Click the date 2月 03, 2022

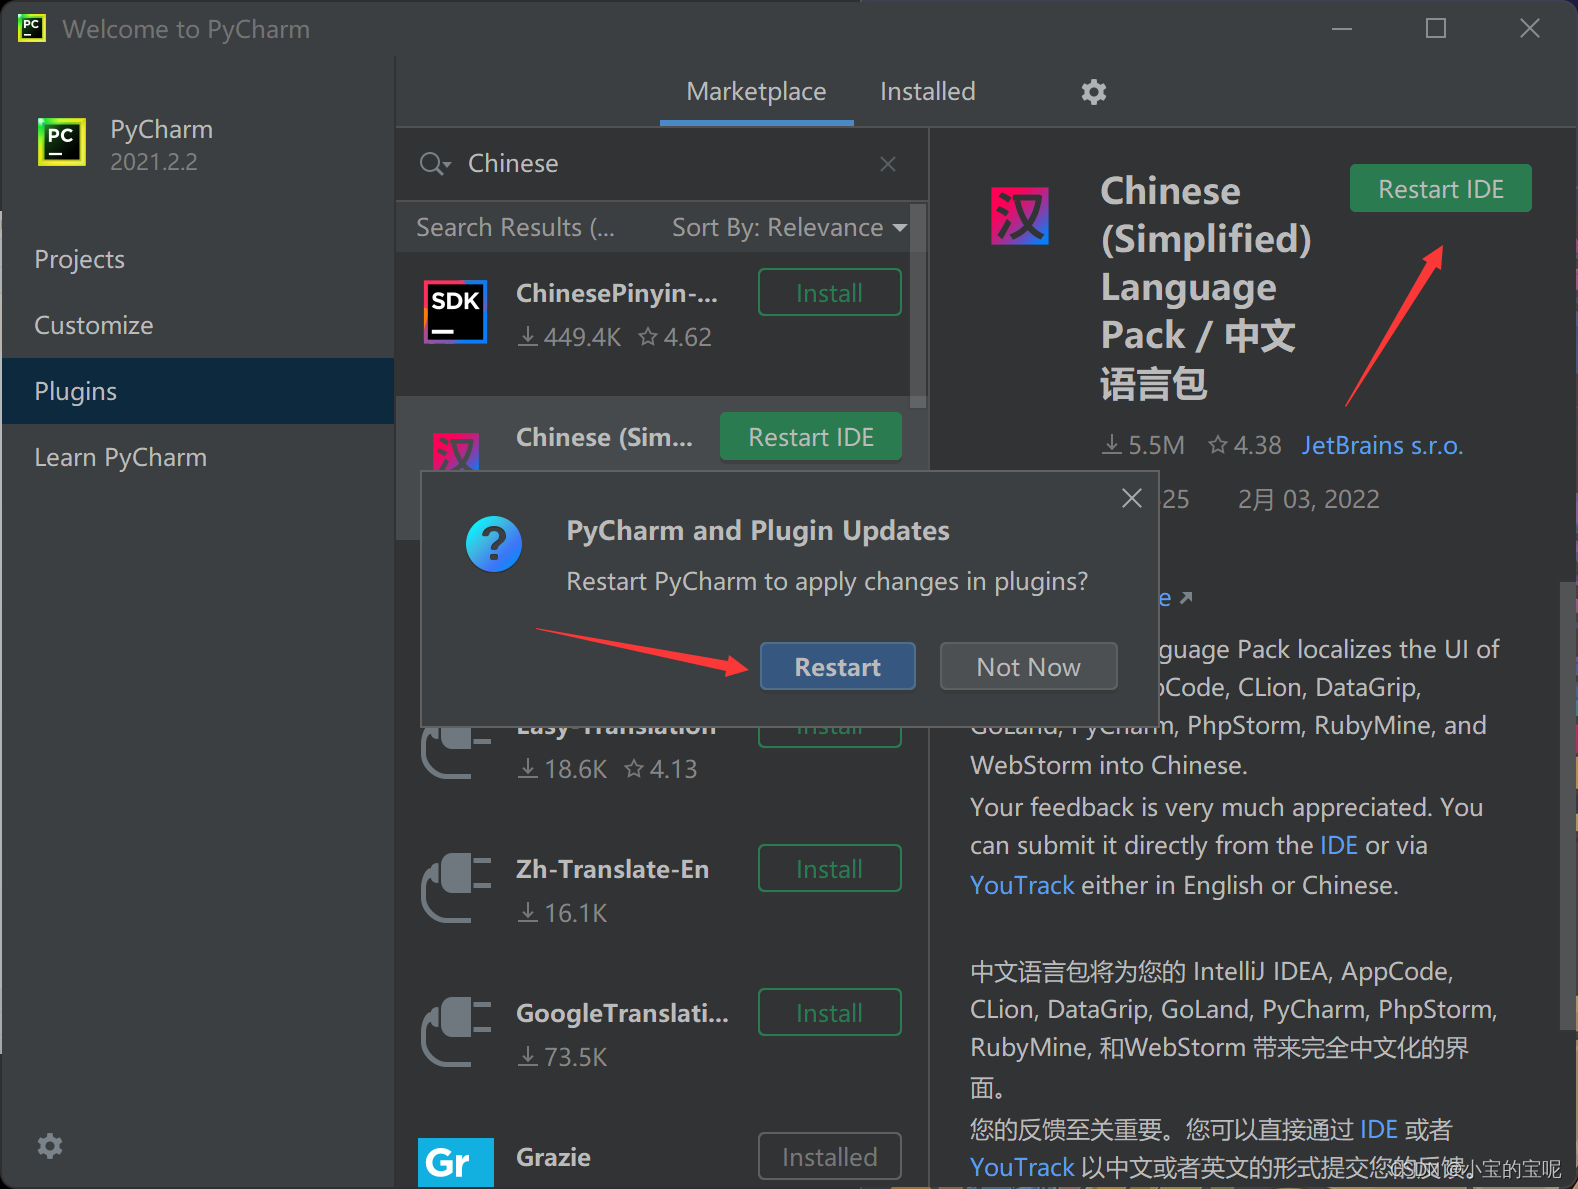click(x=1308, y=500)
